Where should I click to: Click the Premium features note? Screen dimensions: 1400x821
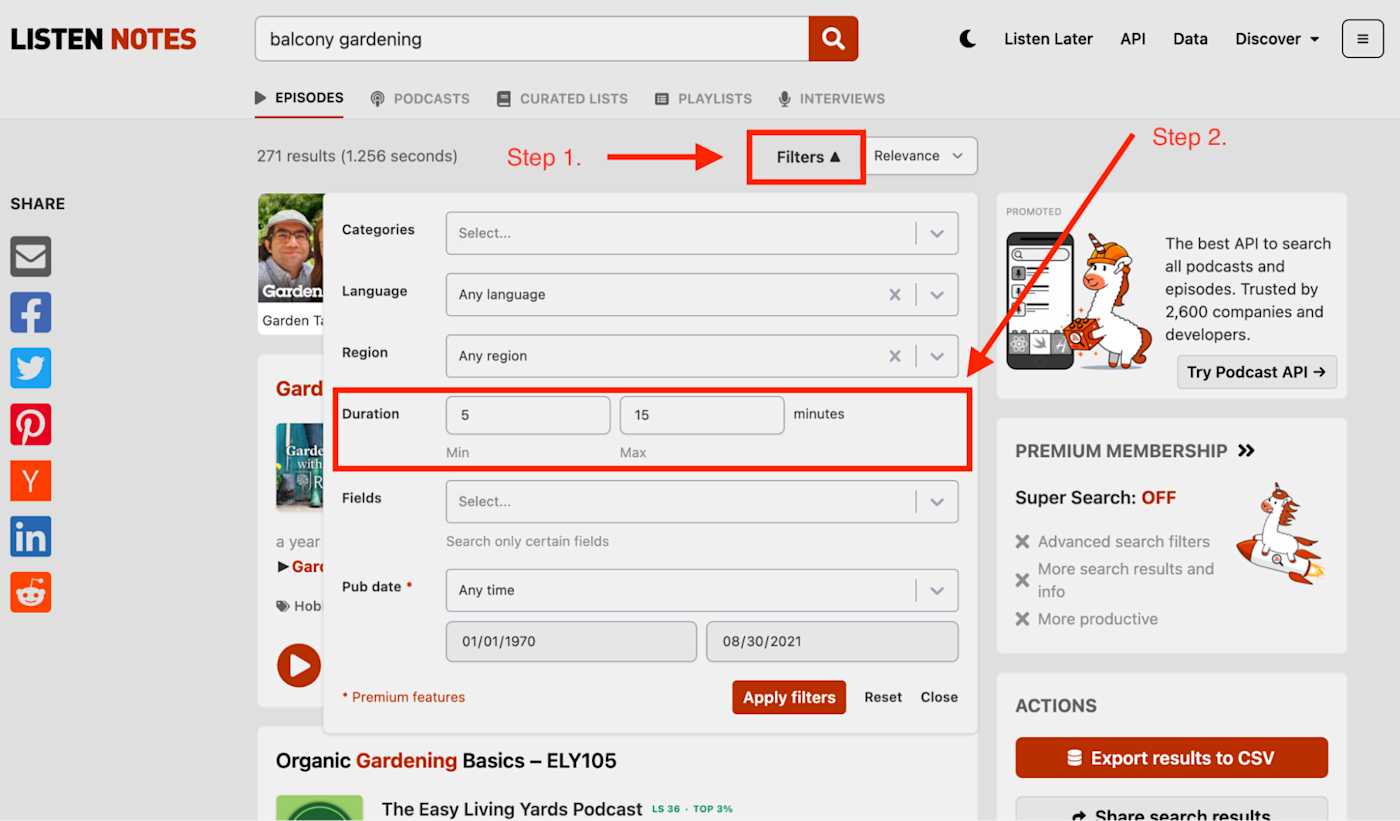coord(404,698)
